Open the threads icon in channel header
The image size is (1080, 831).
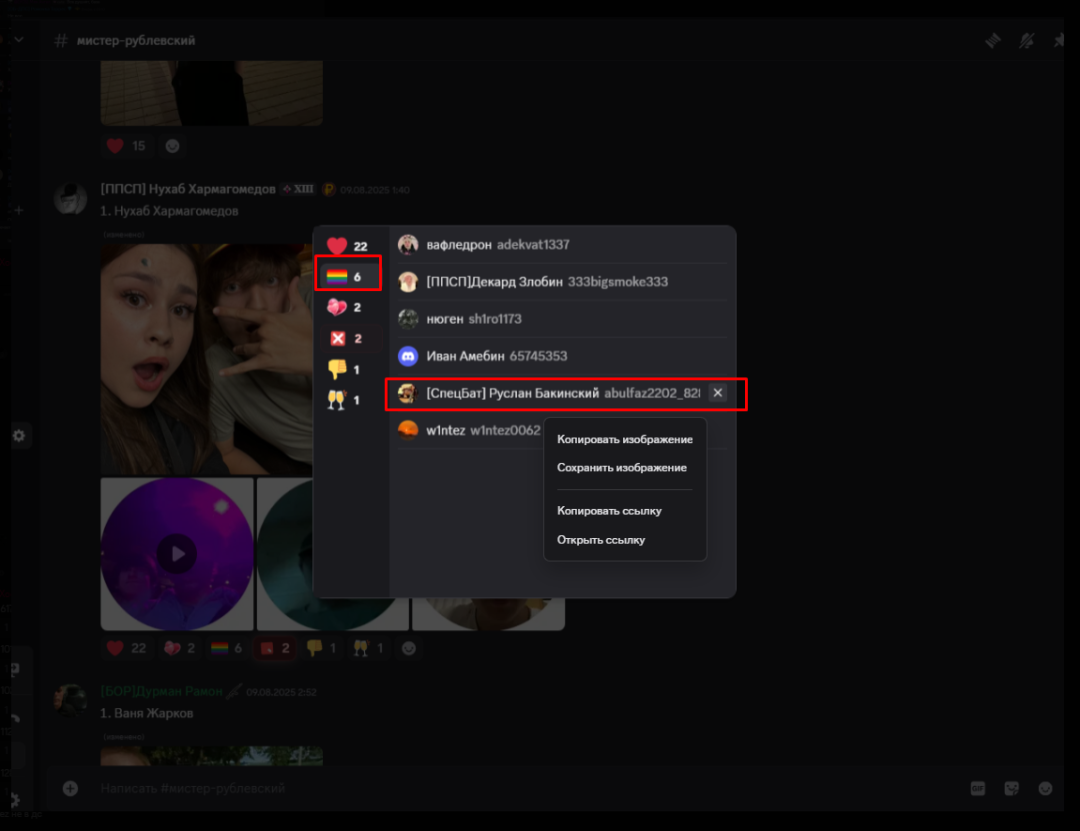click(x=993, y=41)
